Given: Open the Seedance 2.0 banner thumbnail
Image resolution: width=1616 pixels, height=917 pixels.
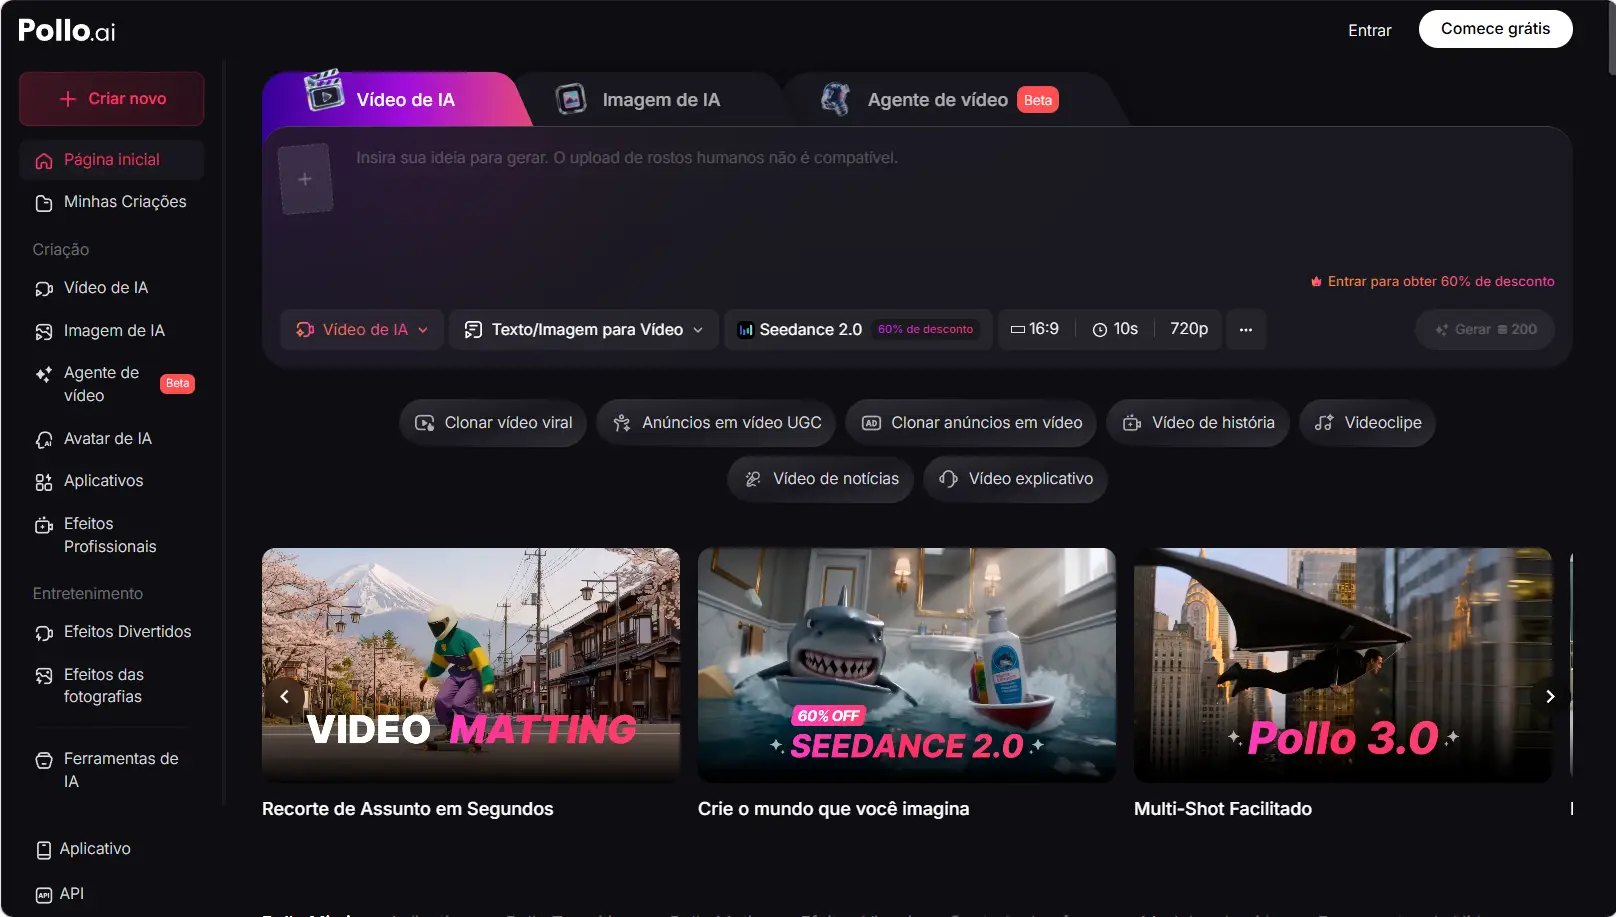Looking at the screenshot, I should coord(906,665).
